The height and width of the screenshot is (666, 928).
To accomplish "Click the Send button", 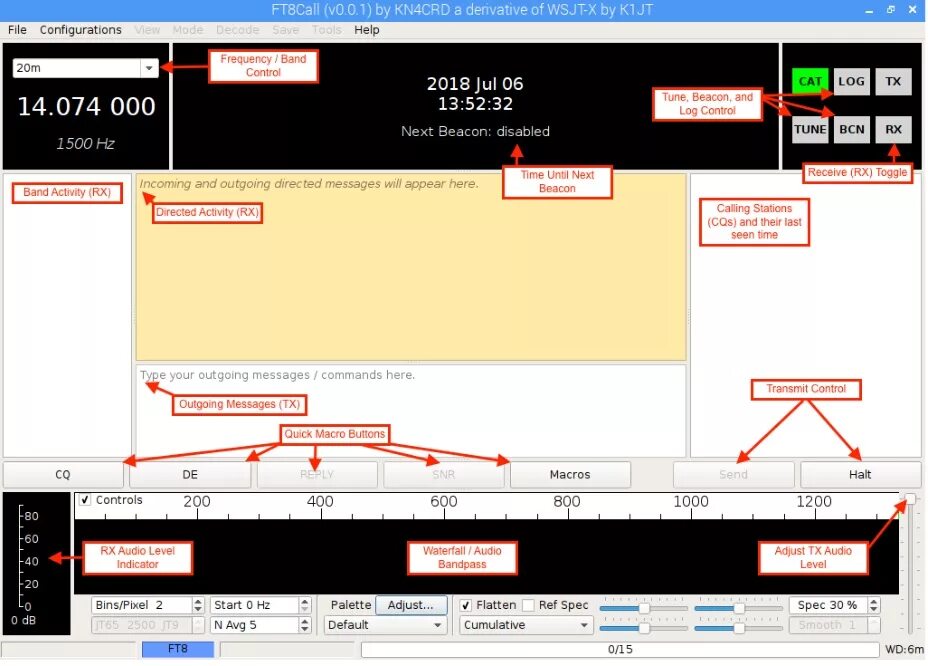I will pyautogui.click(x=733, y=474).
